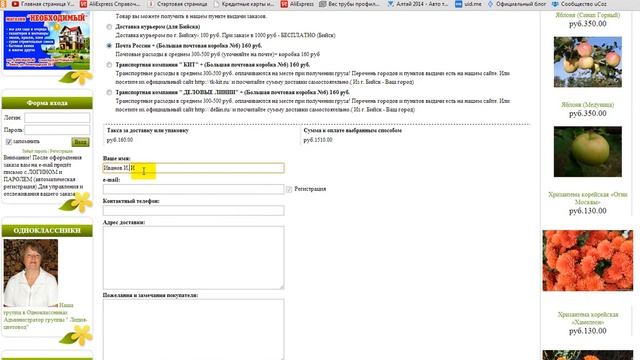
Task: Click the 'руб.160.00' delivery fee value
Action: [120, 140]
